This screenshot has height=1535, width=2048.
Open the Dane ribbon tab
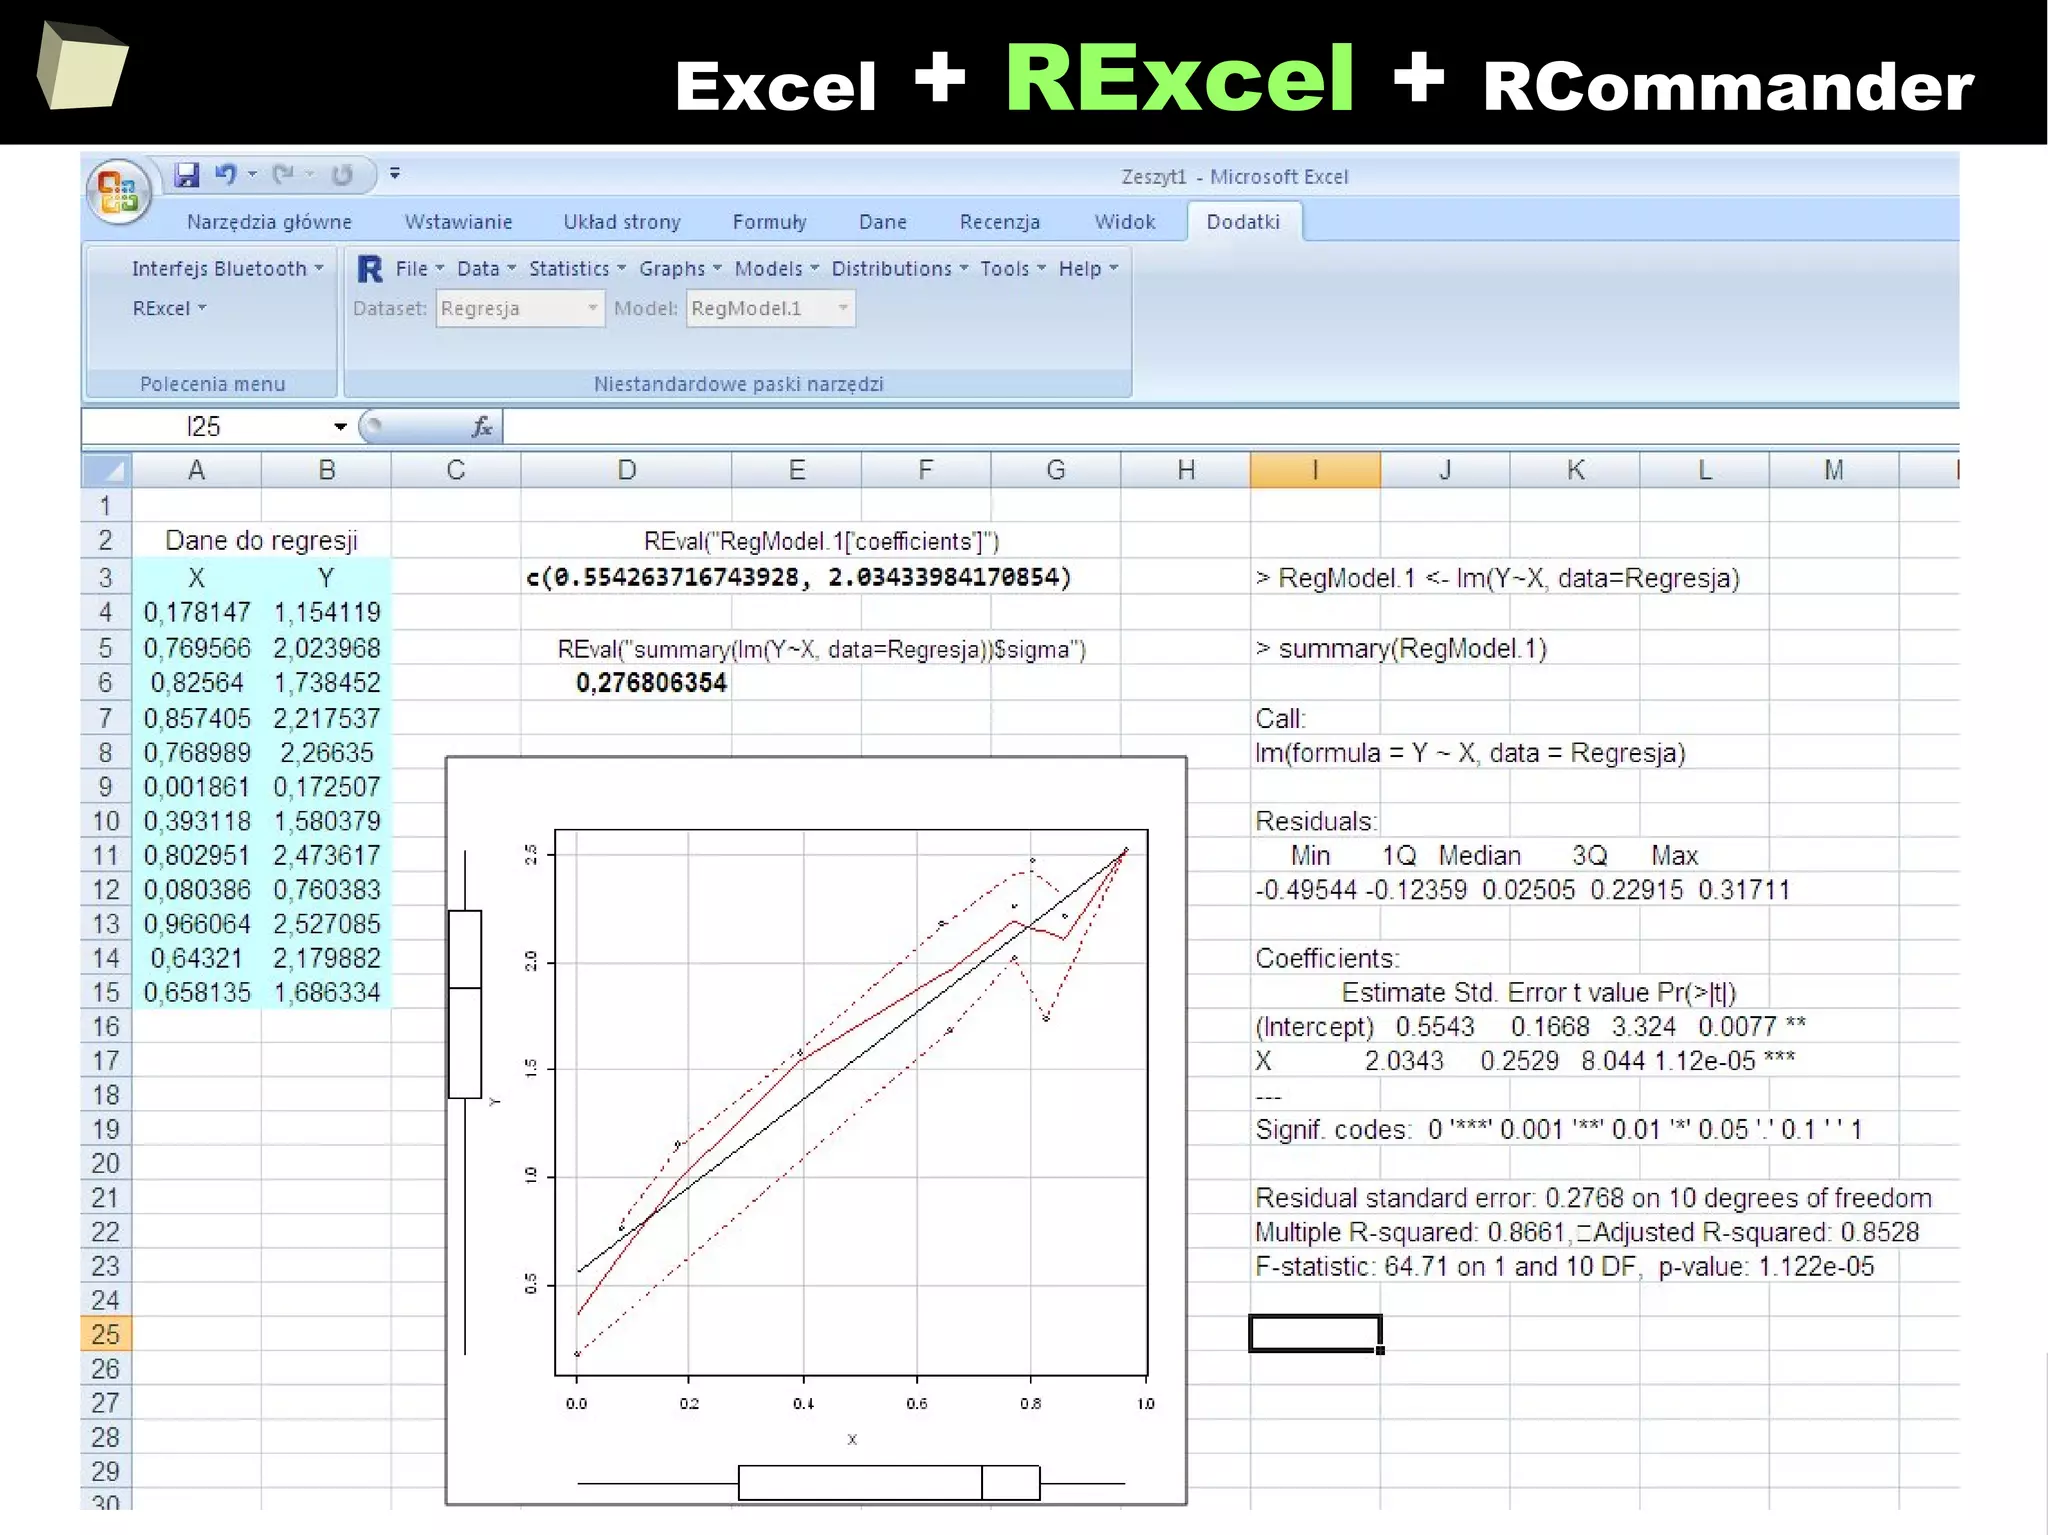point(883,222)
